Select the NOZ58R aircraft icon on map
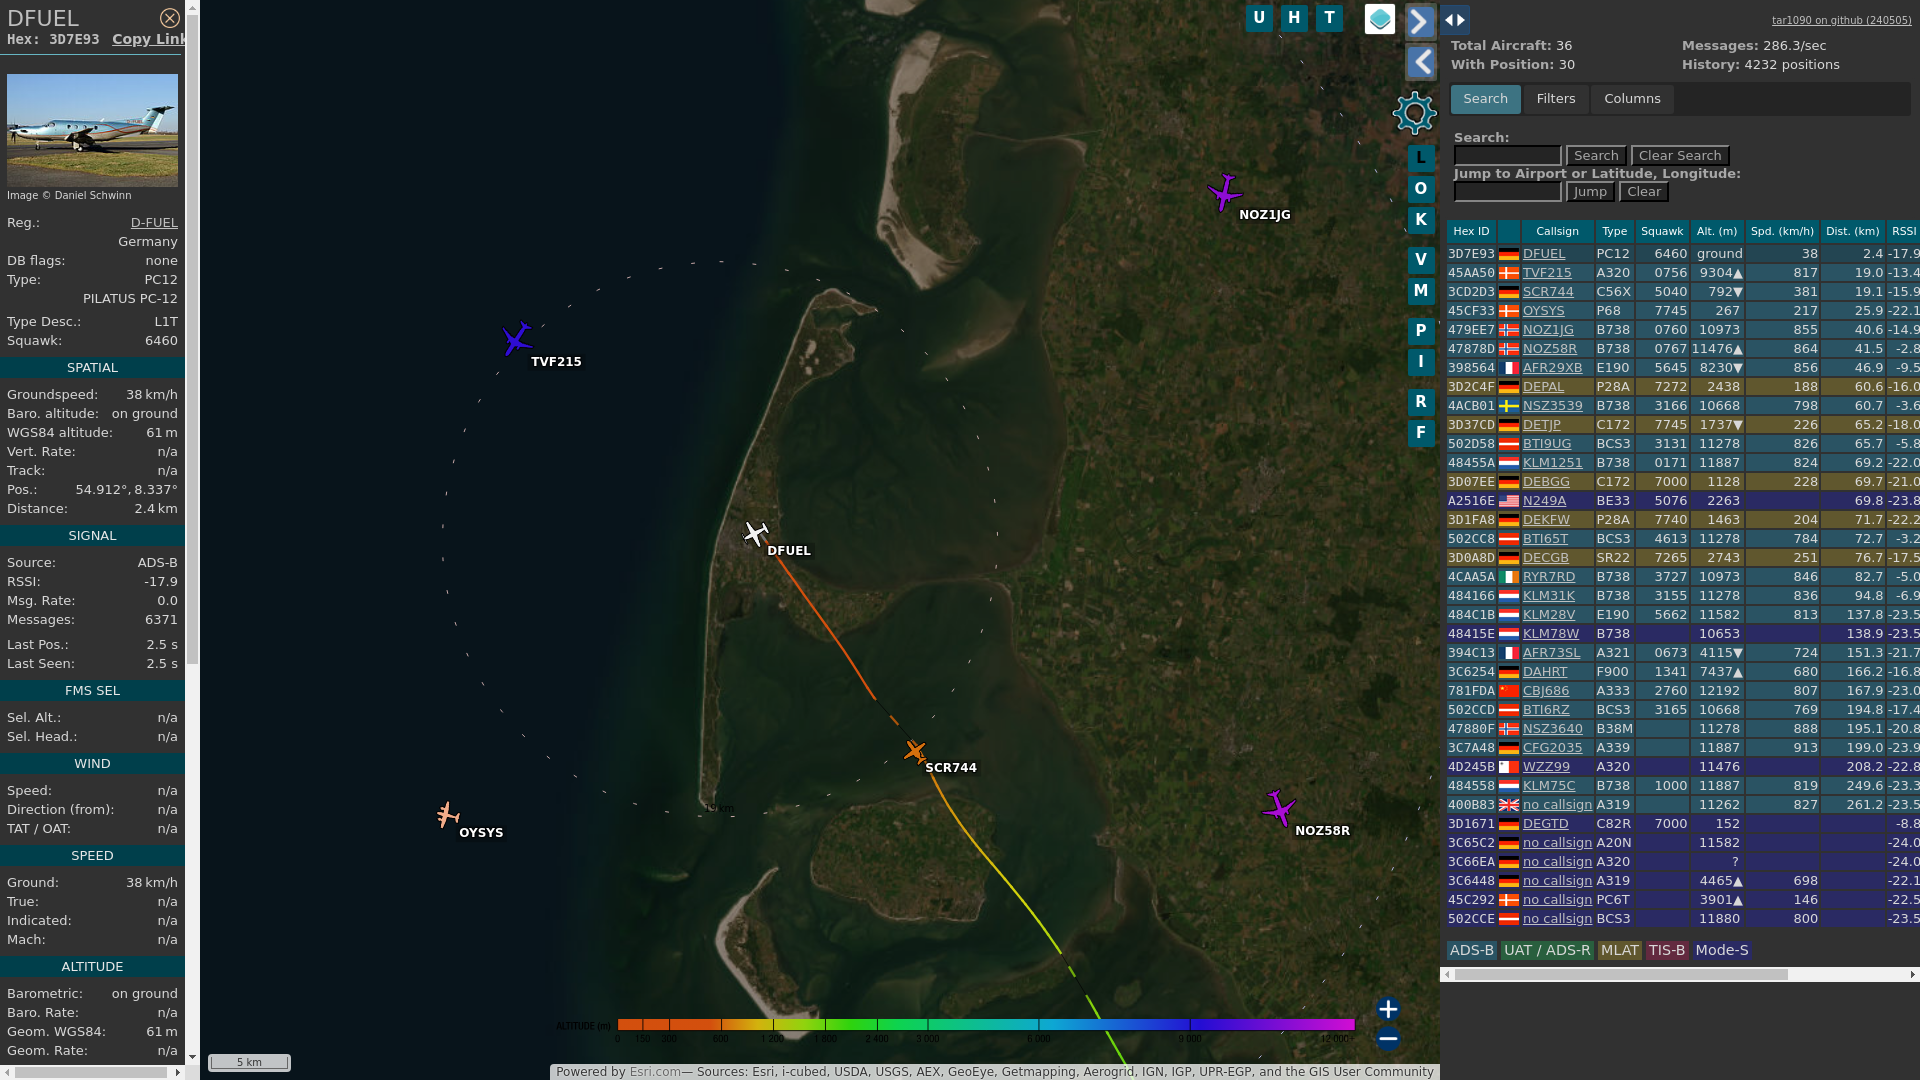This screenshot has width=1920, height=1080. point(1279,808)
